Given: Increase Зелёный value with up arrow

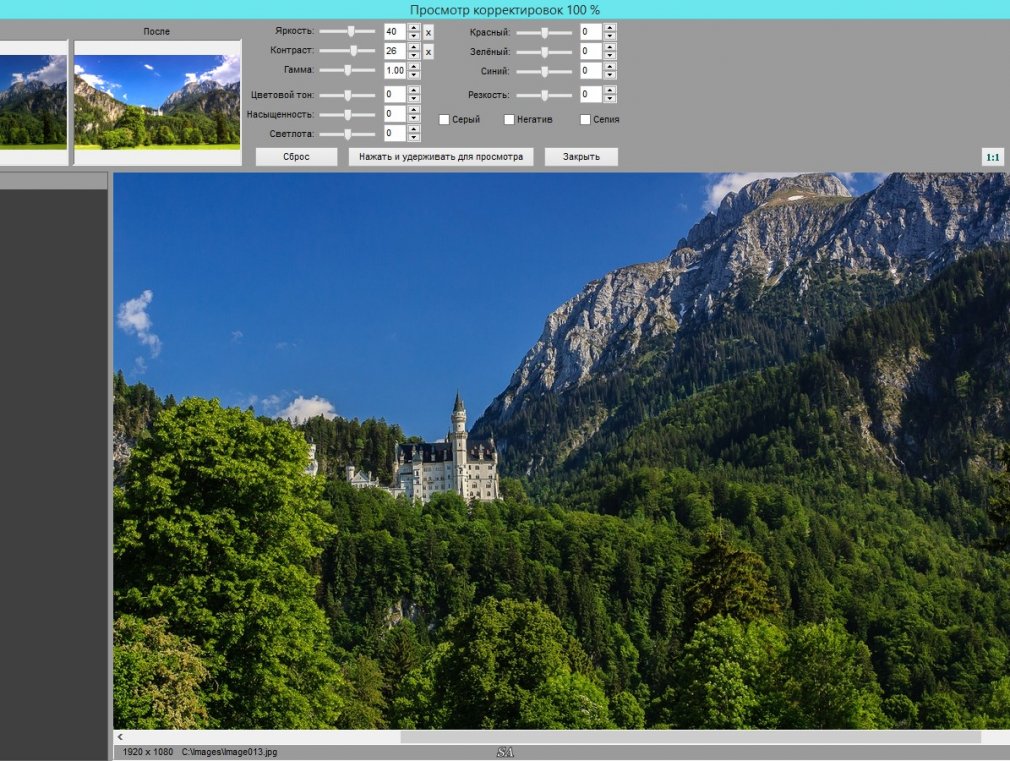Looking at the screenshot, I should point(610,47).
